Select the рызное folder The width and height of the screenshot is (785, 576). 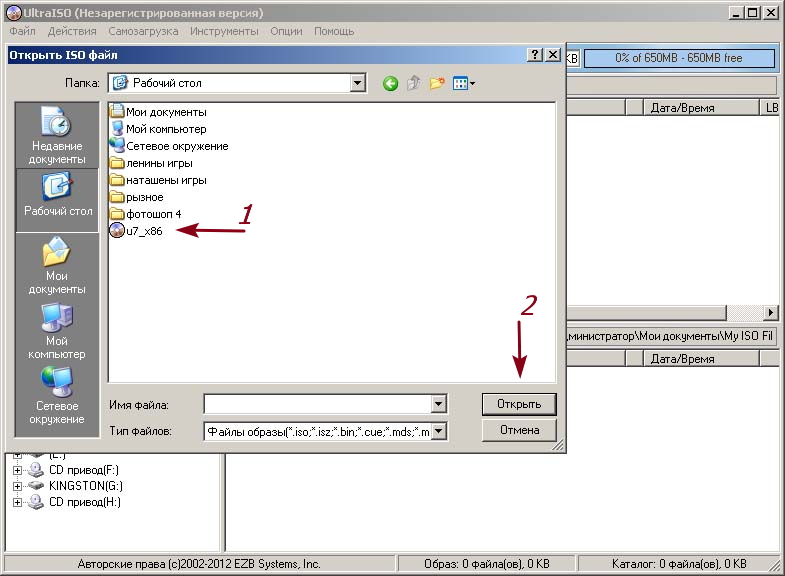[x=136, y=197]
